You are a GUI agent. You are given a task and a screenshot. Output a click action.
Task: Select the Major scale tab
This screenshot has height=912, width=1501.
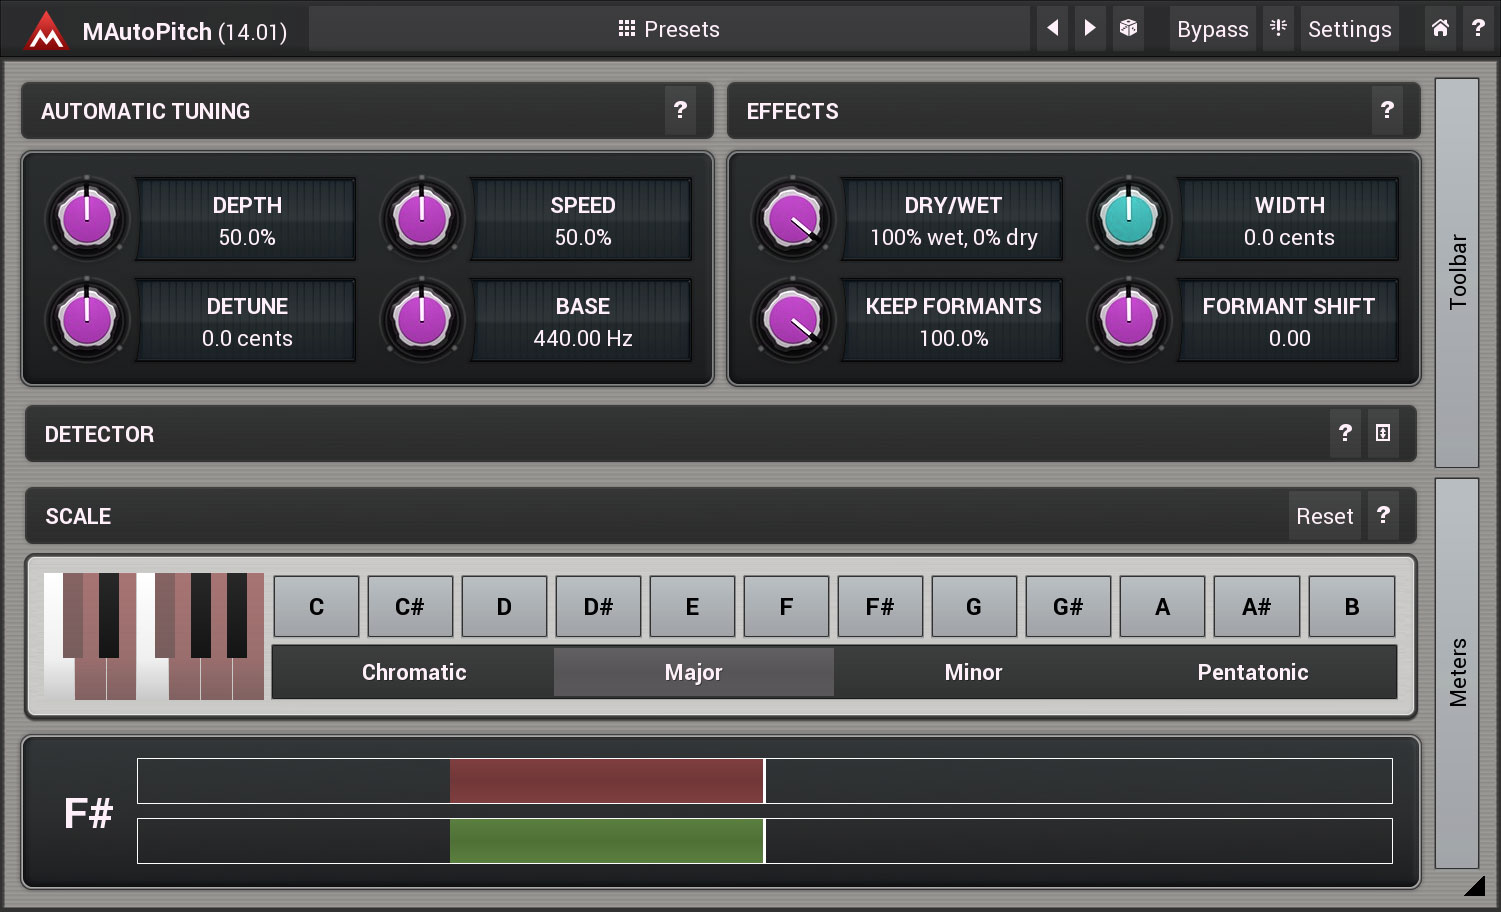point(694,672)
